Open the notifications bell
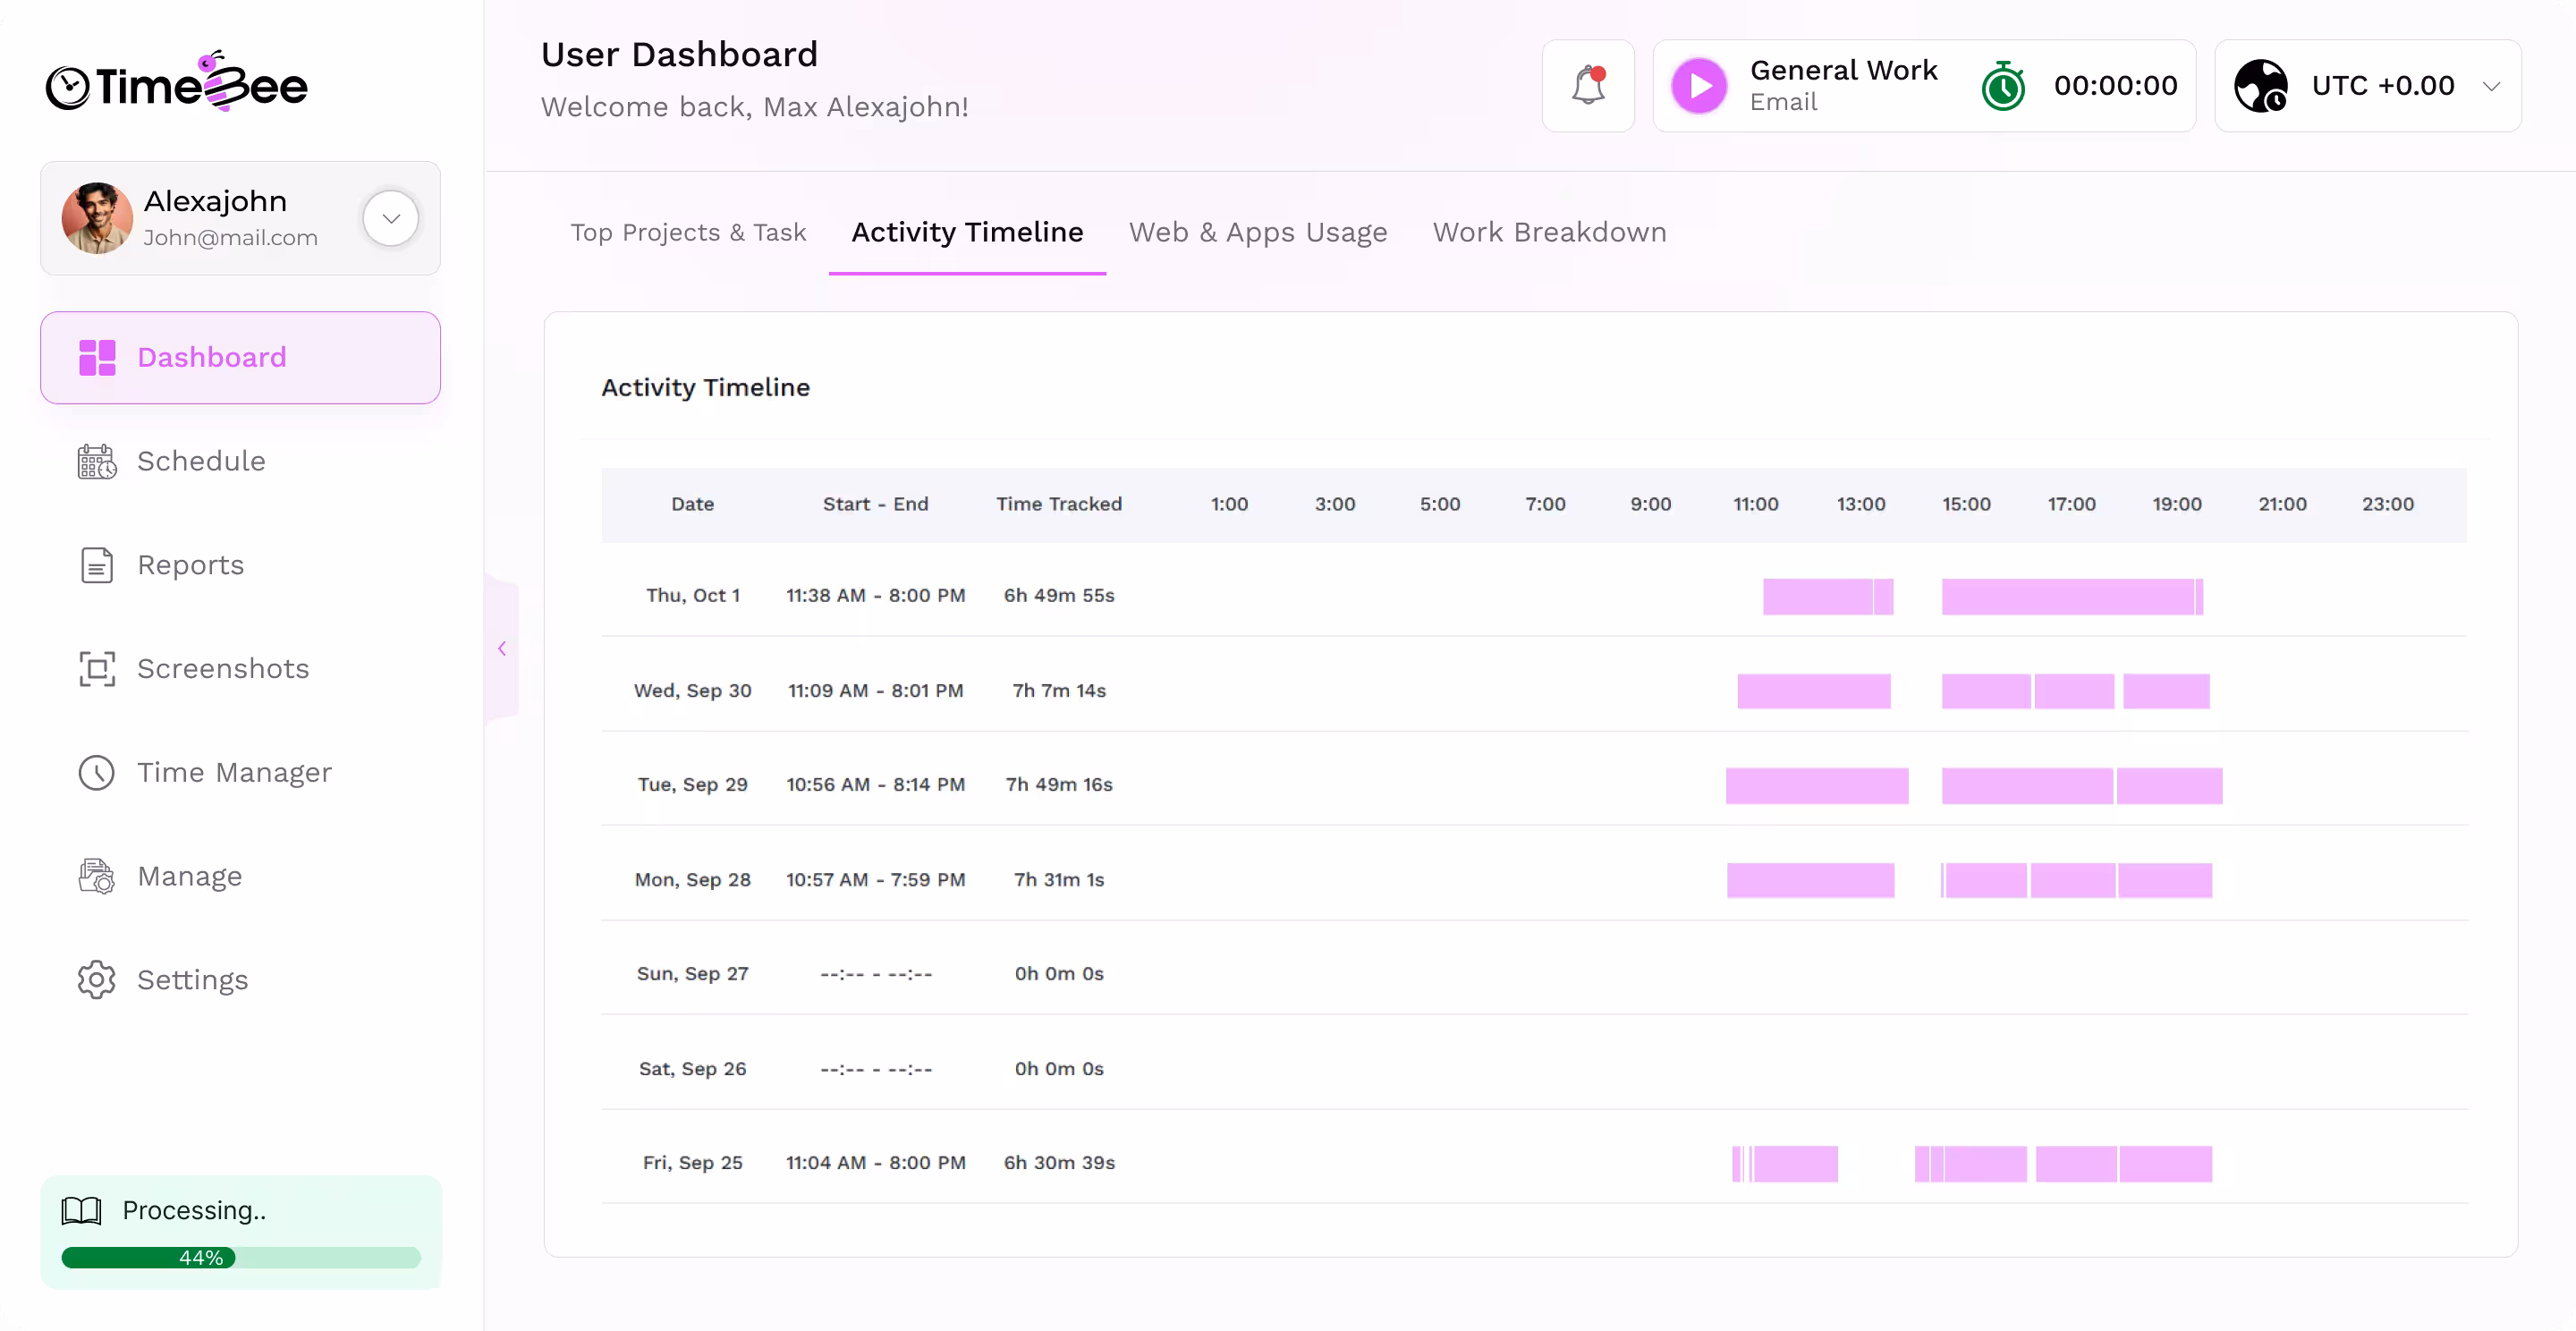The width and height of the screenshot is (2576, 1331). click(x=1588, y=86)
